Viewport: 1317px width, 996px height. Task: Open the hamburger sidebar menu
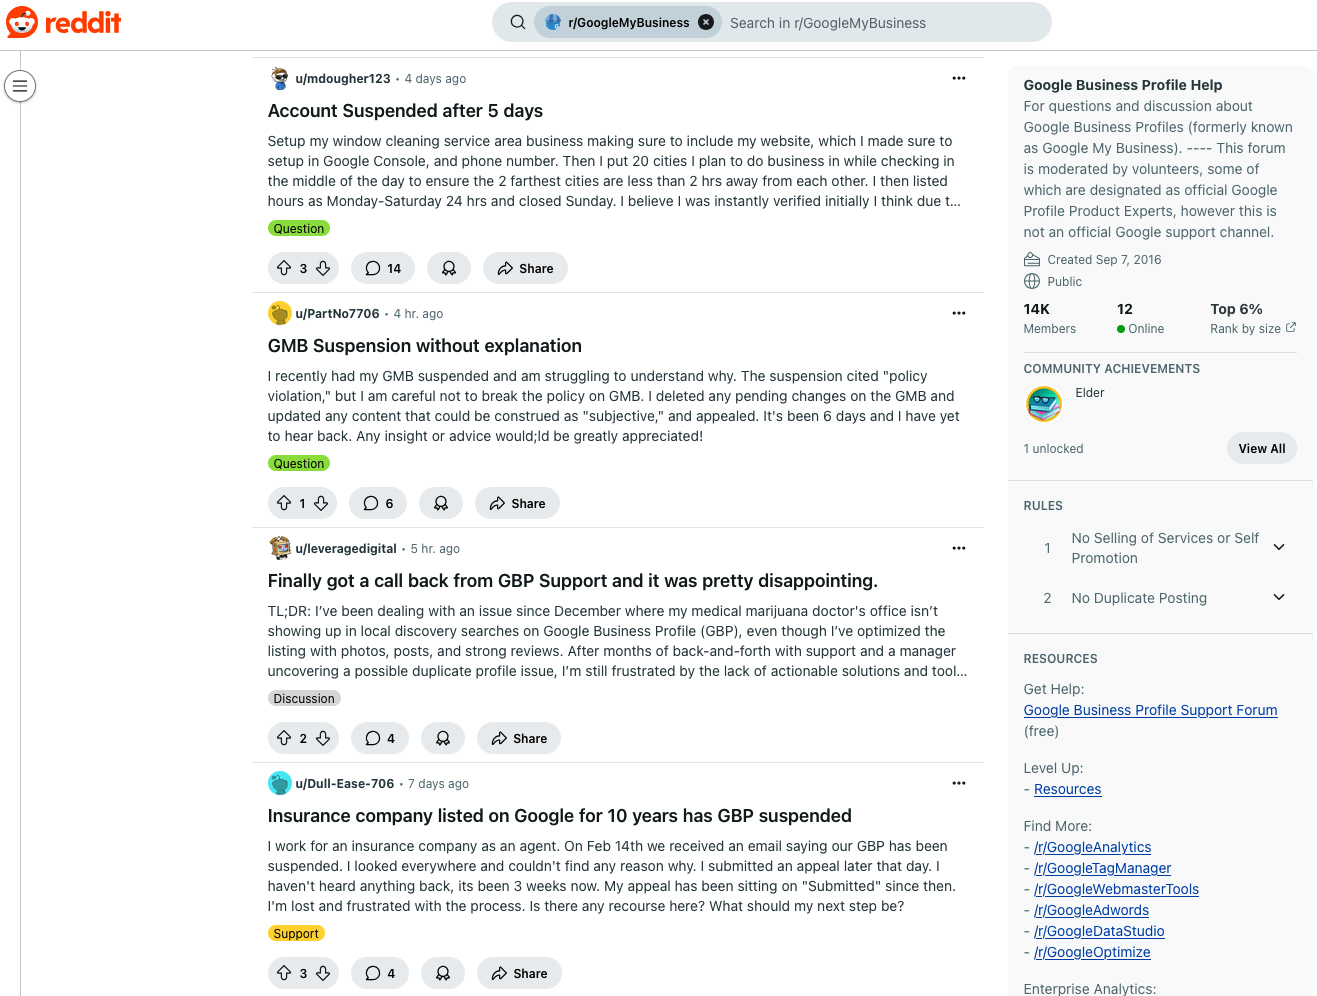click(x=20, y=87)
